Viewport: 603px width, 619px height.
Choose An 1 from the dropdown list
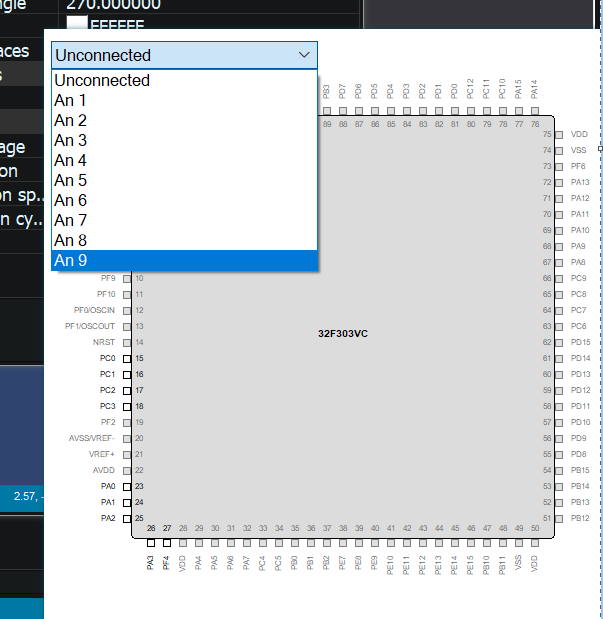[184, 100]
